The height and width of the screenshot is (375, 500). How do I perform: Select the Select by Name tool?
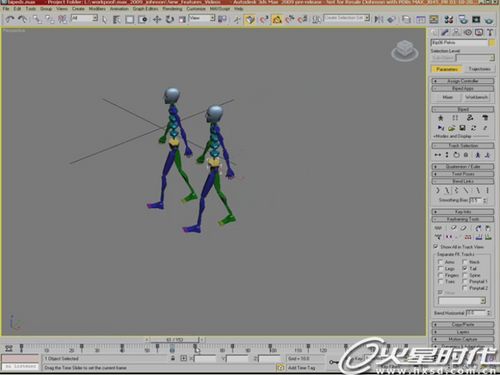(x=117, y=20)
